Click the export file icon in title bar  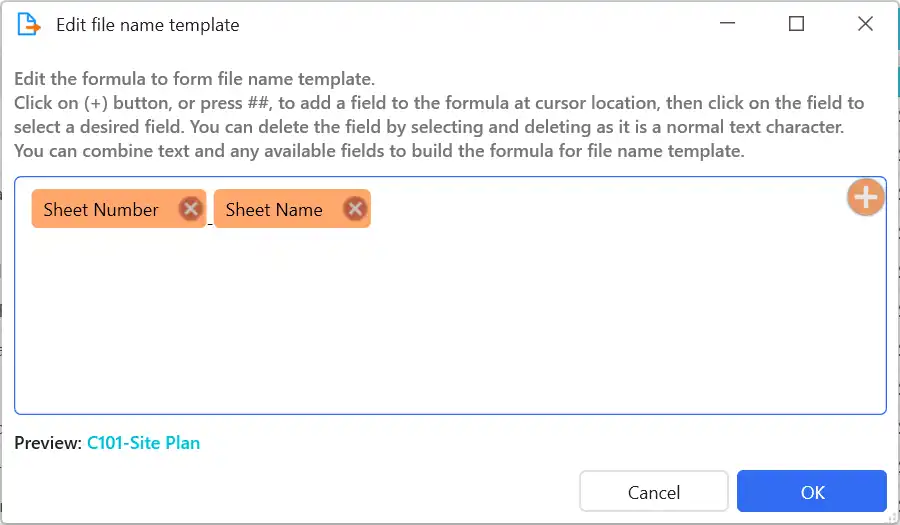pos(28,25)
